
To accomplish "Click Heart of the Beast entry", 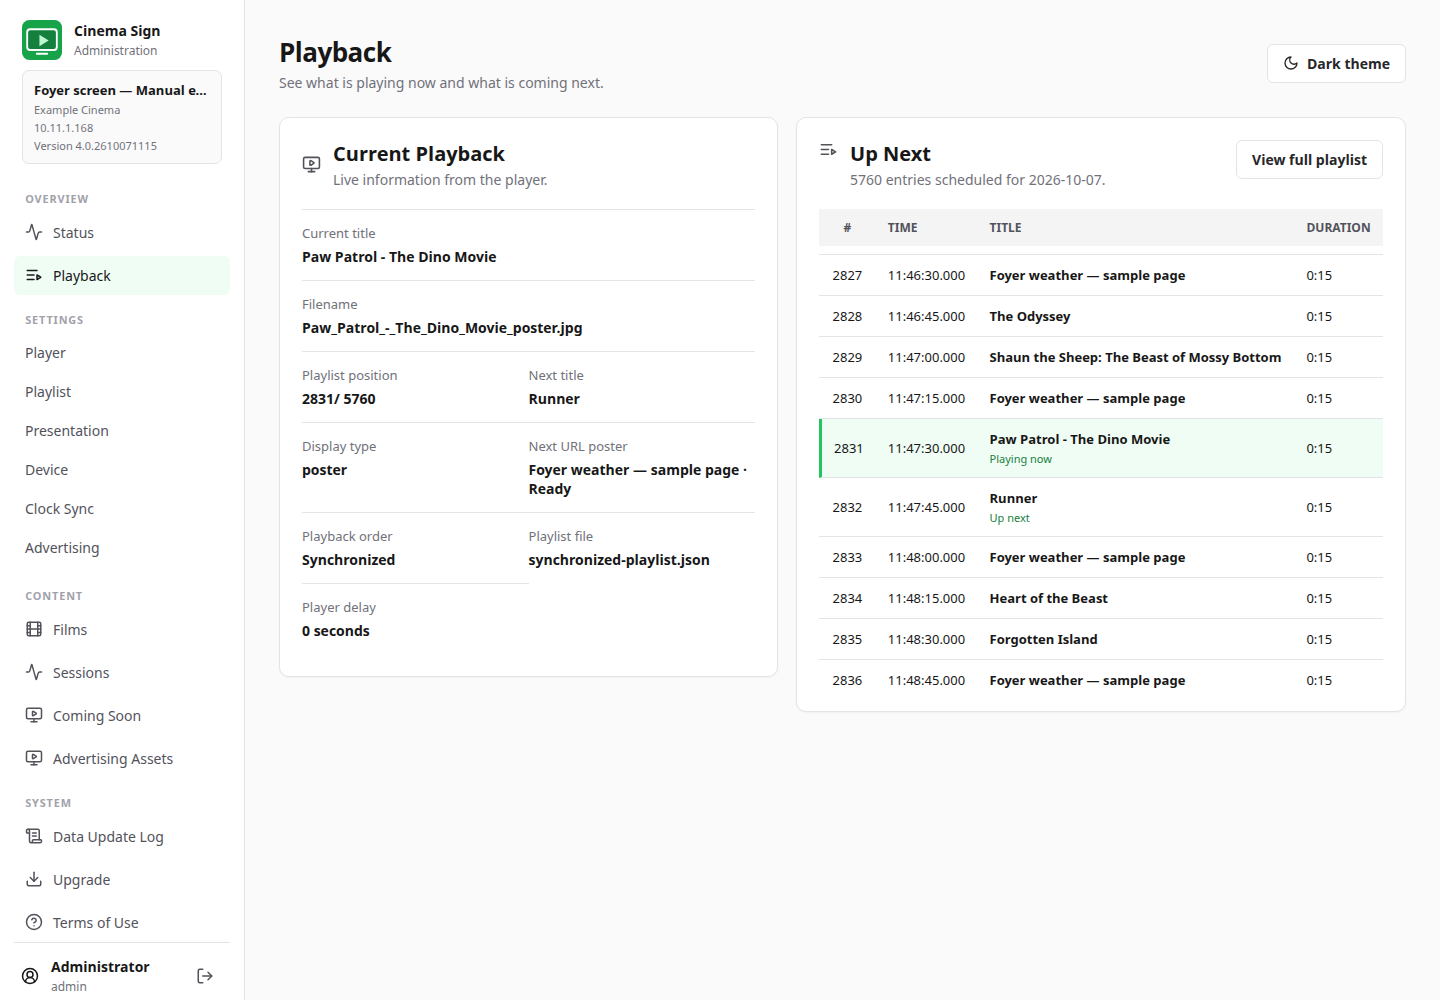I will point(1049,598).
